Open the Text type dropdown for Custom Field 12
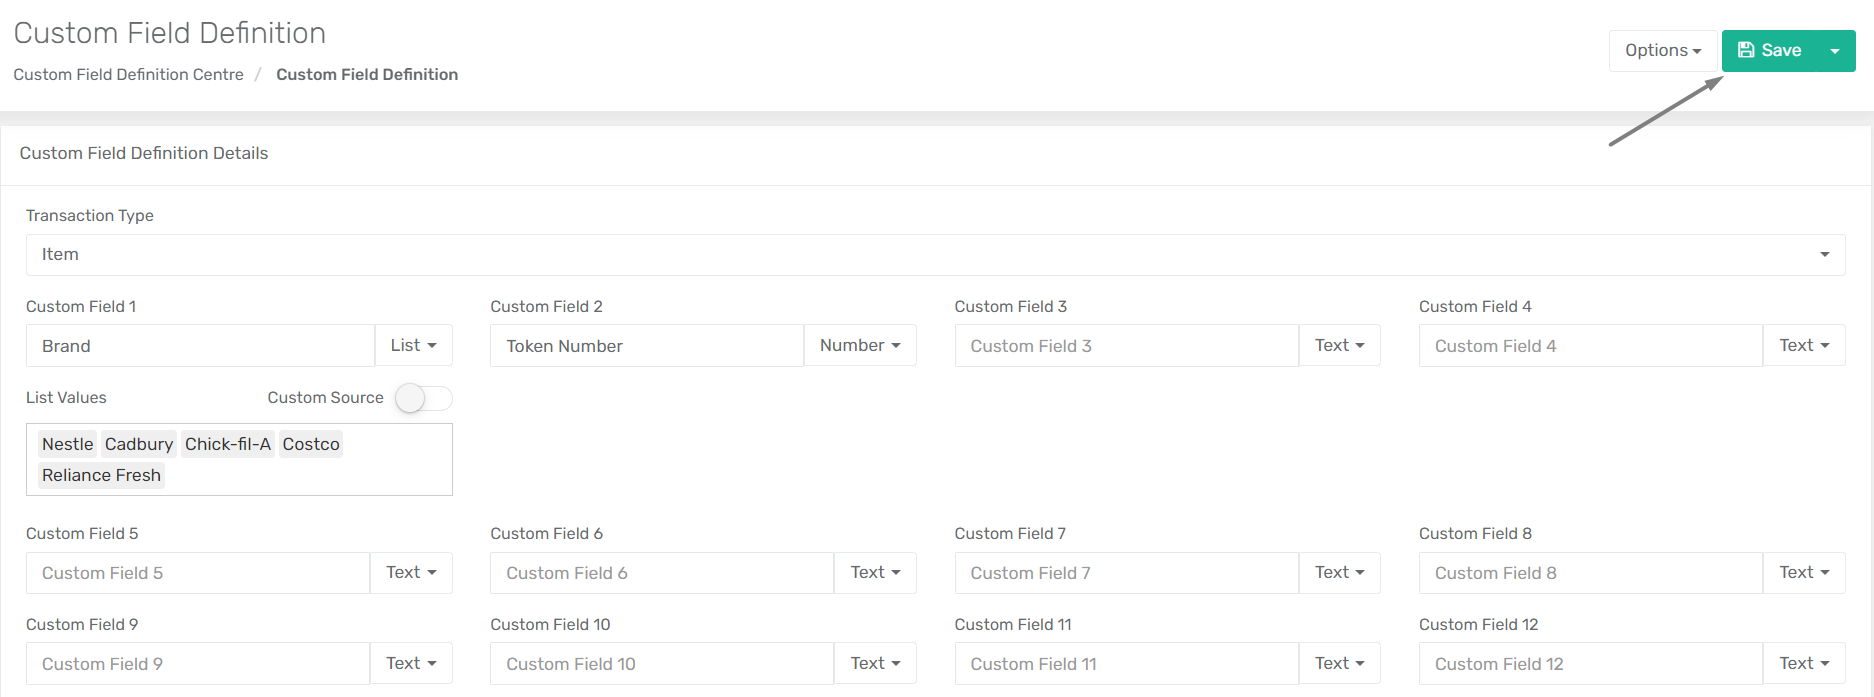 (x=1803, y=663)
